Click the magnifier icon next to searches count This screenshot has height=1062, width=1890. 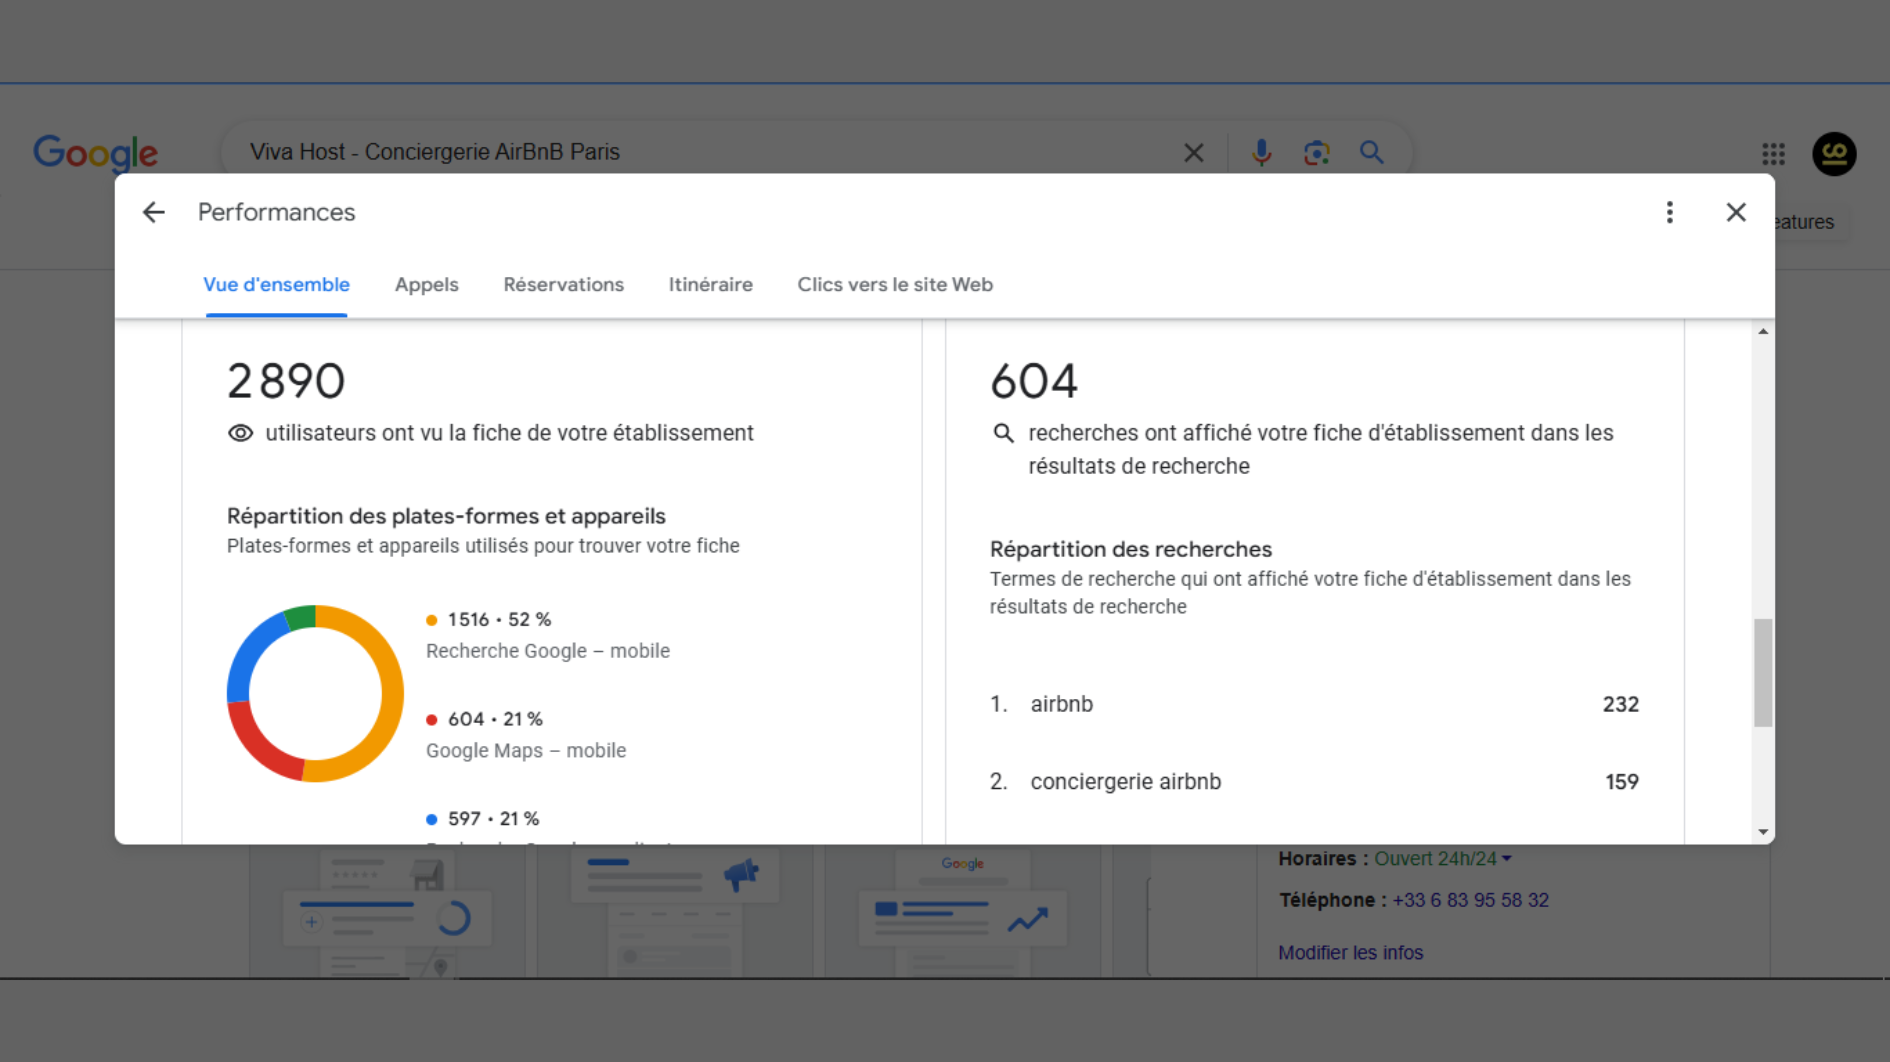tap(1003, 433)
